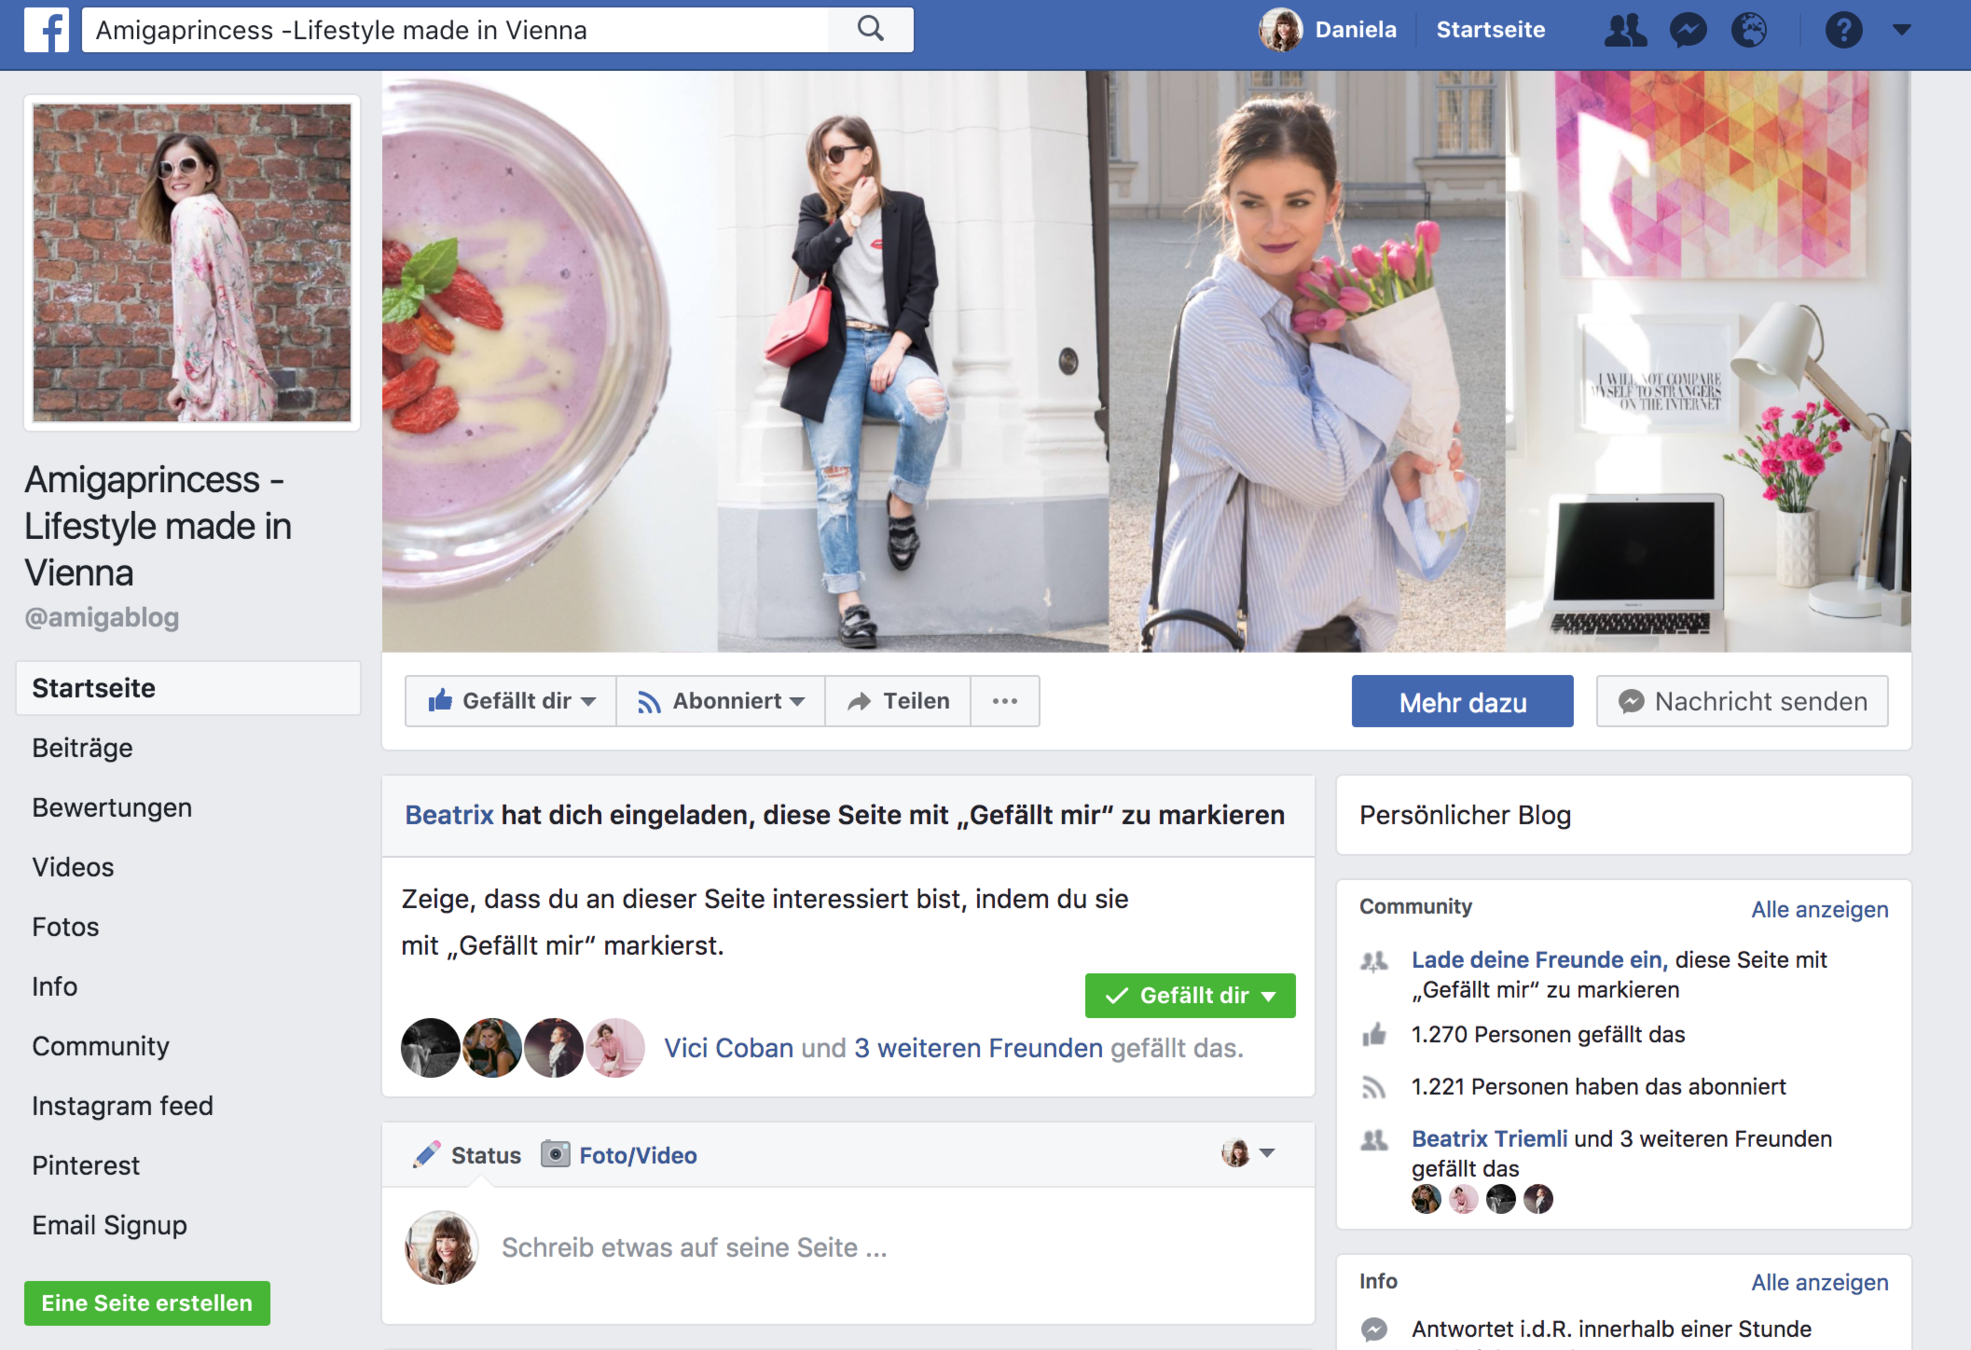Click the Amigaprincess profile picture thumbnail
This screenshot has width=1971, height=1350.
click(192, 263)
